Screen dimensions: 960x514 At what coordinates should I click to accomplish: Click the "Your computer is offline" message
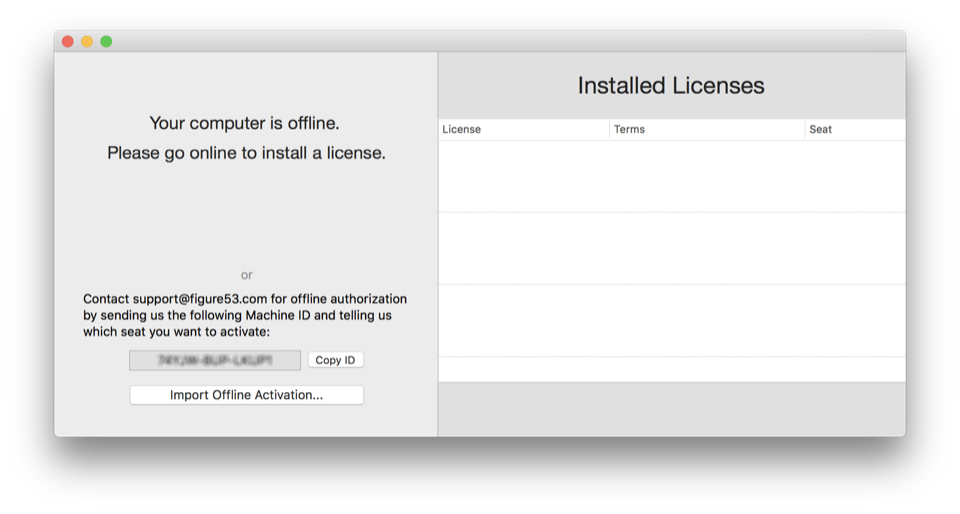245,123
